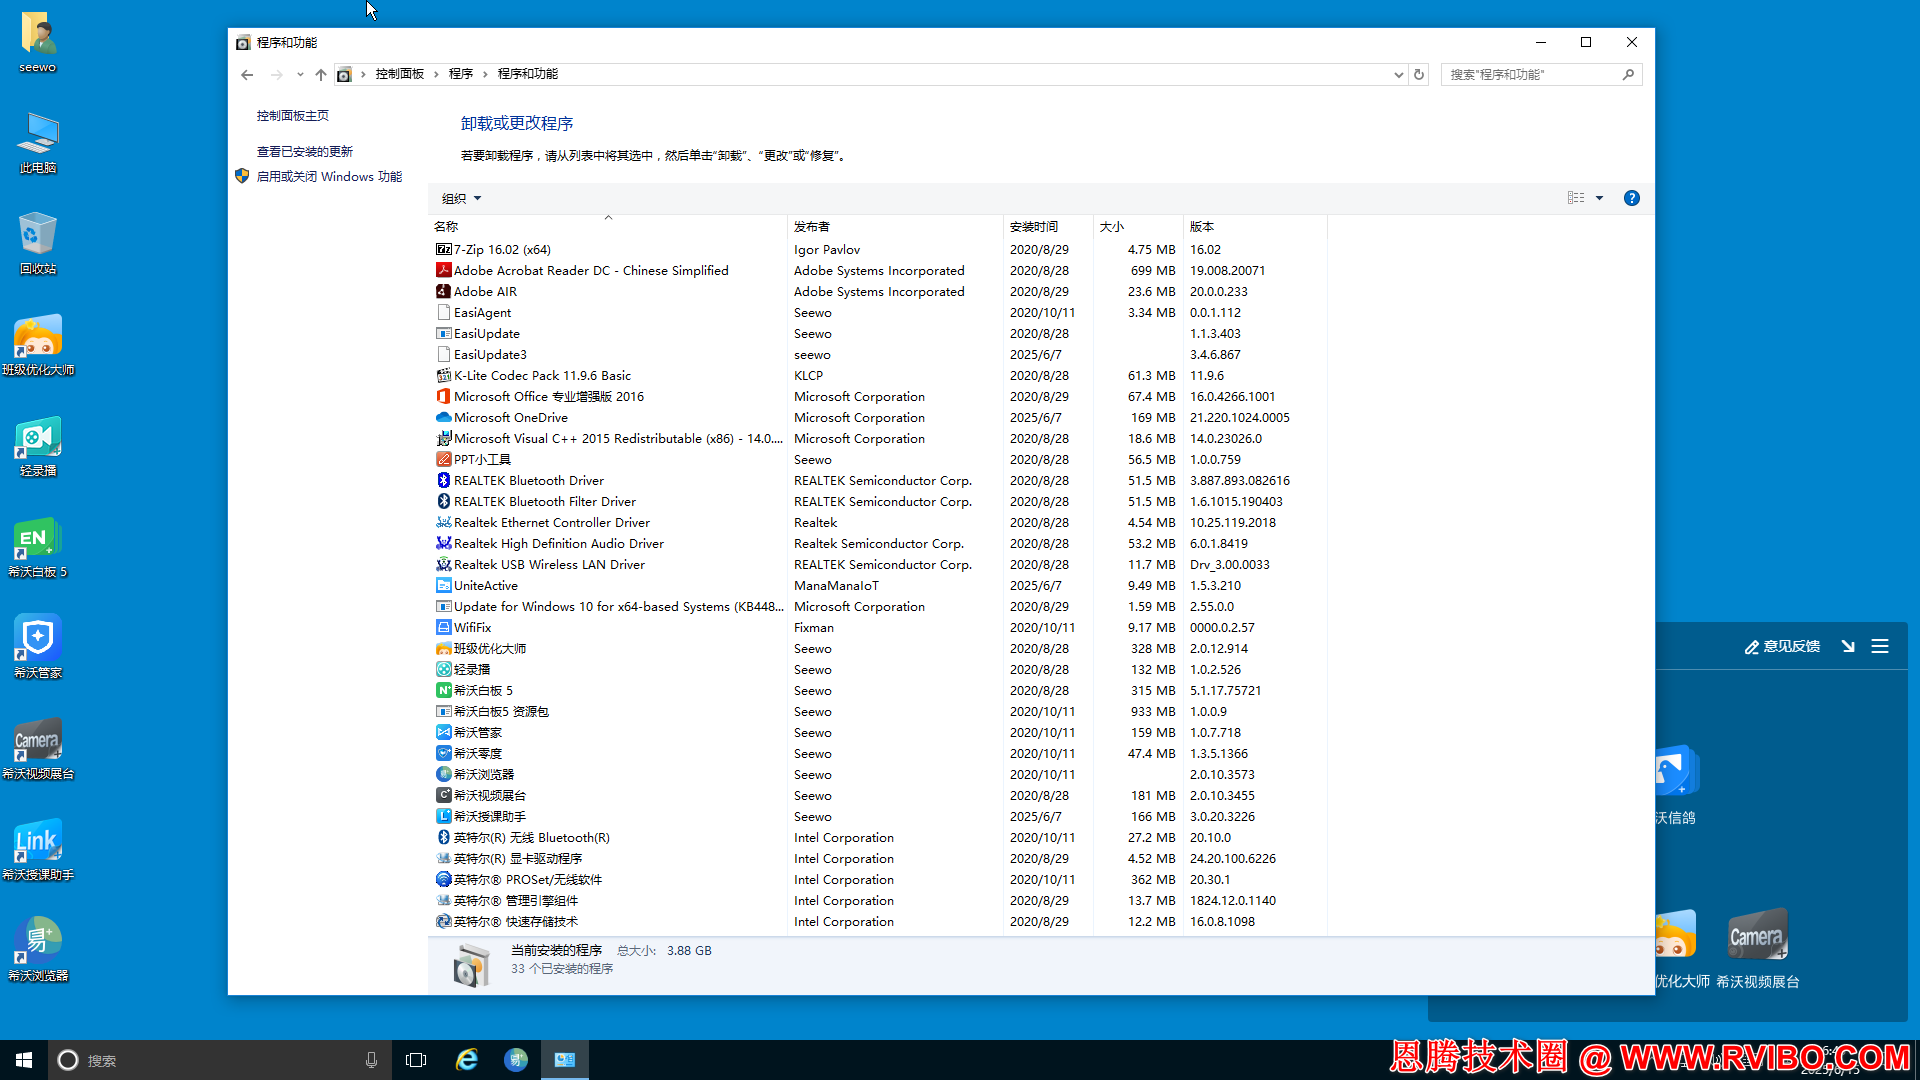Click the taskbar 搜索 box
This screenshot has width=1920, height=1080.
pos(220,1060)
